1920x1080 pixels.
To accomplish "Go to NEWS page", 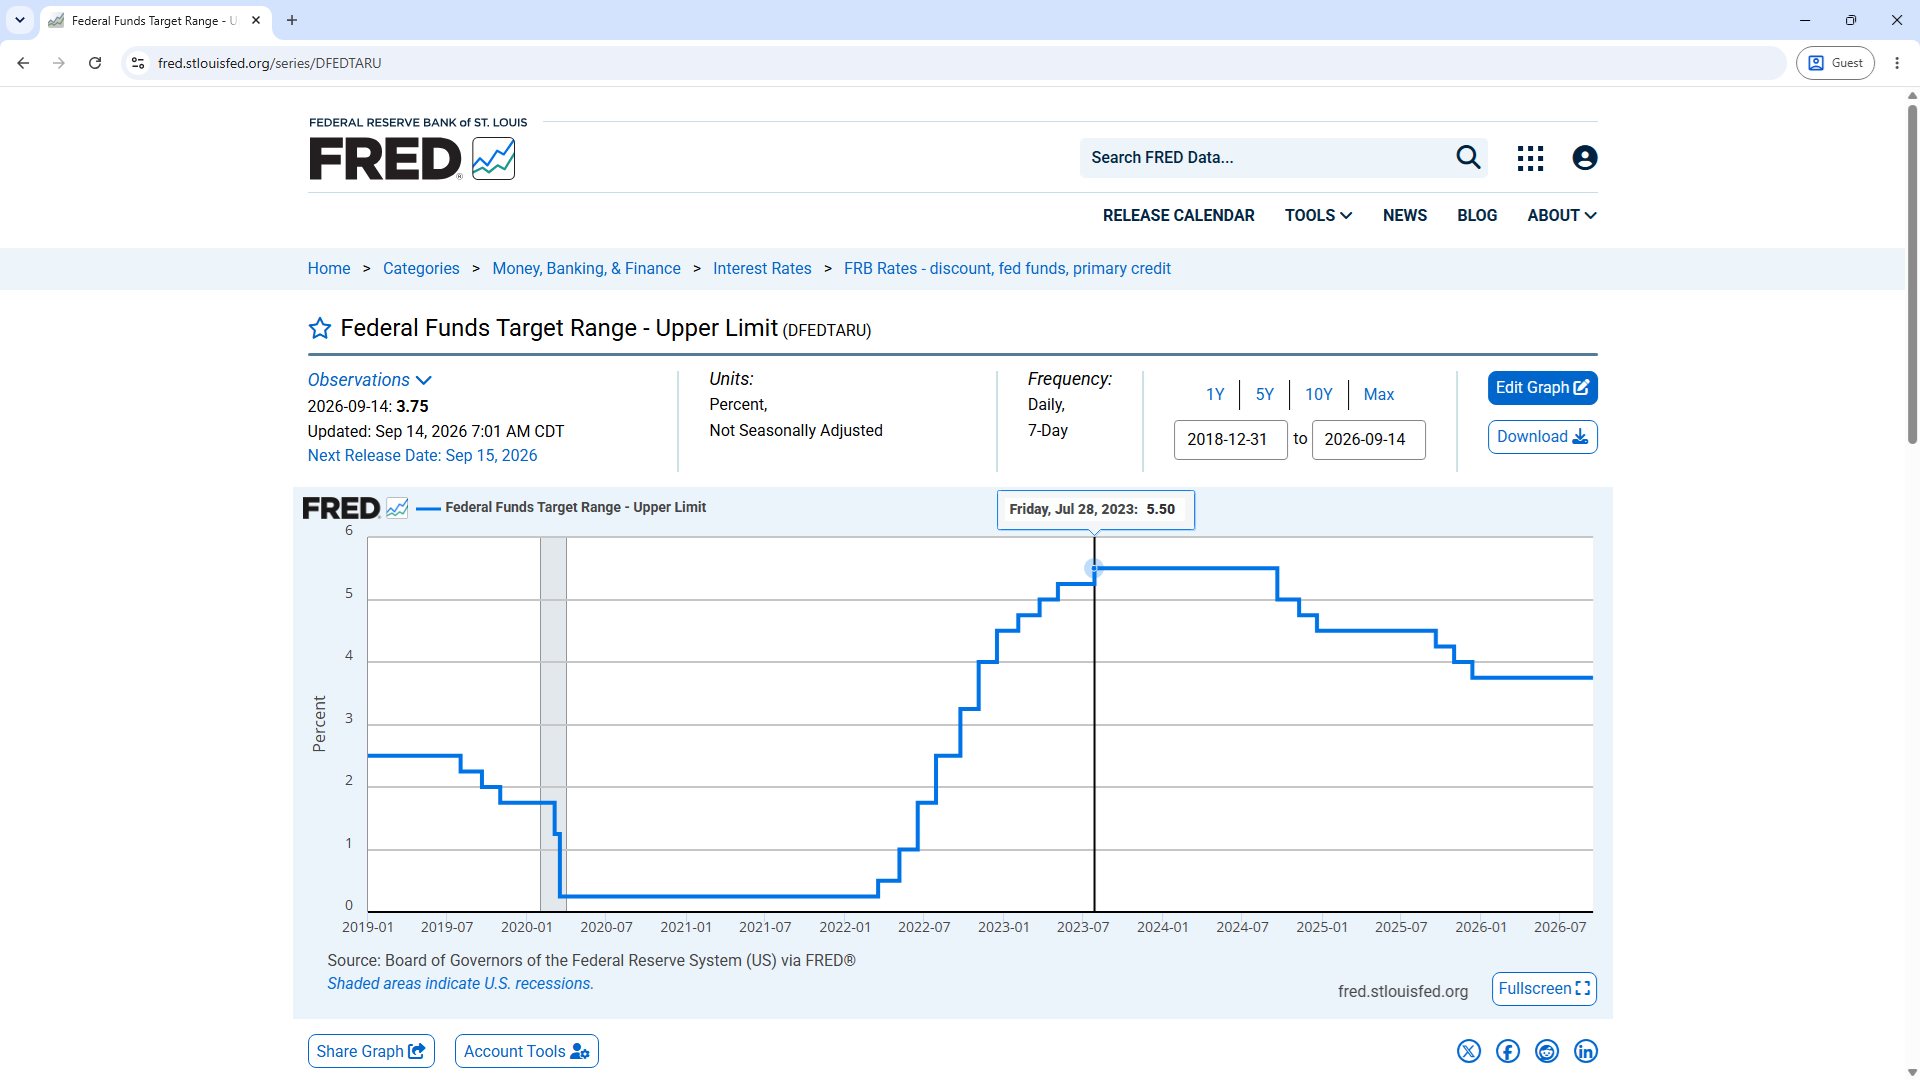I will click(x=1405, y=215).
